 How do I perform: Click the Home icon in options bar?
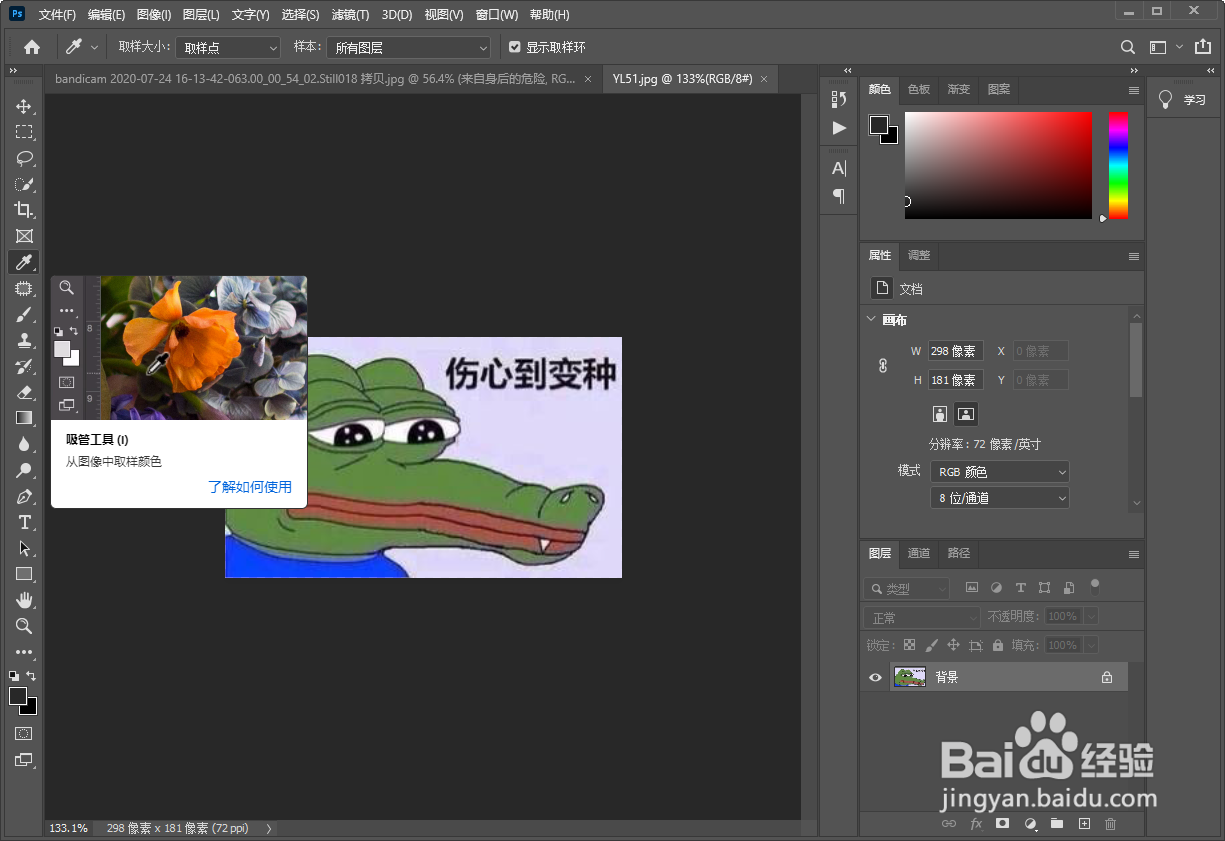point(32,47)
